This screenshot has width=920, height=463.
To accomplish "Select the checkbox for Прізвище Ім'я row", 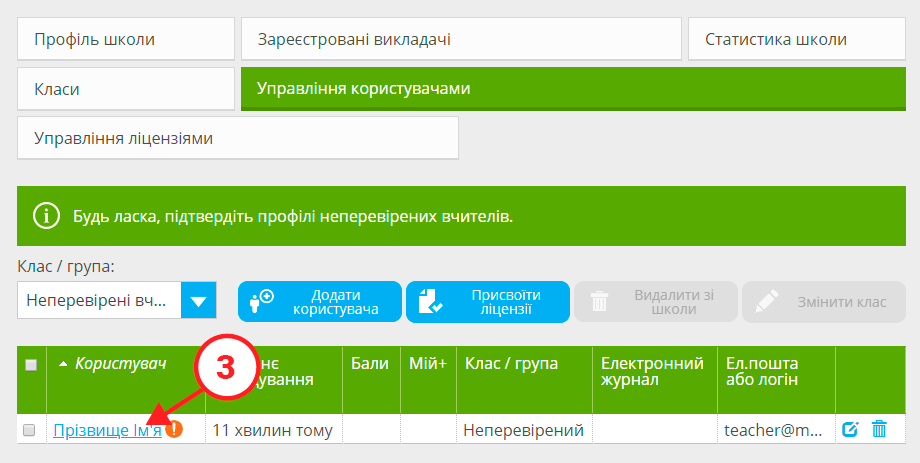I will coord(29,430).
